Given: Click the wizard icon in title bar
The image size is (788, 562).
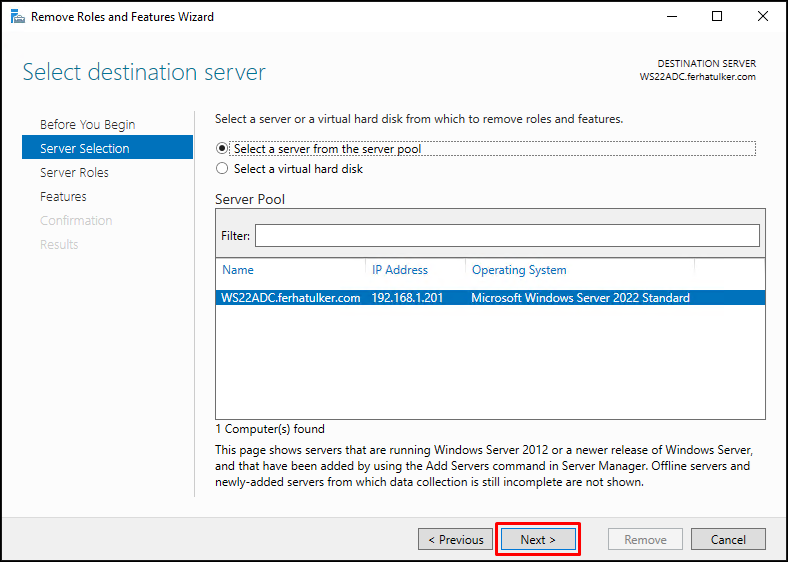Looking at the screenshot, I should click(x=18, y=17).
